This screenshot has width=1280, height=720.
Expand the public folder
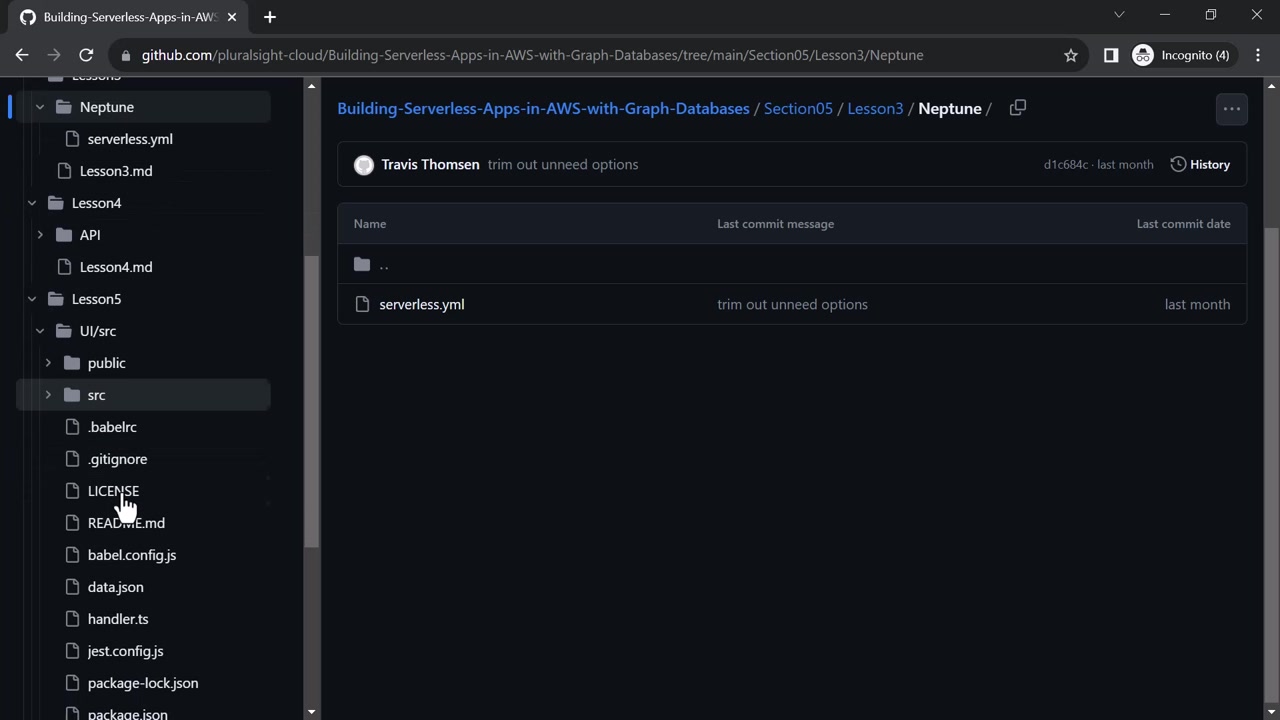[x=48, y=363]
